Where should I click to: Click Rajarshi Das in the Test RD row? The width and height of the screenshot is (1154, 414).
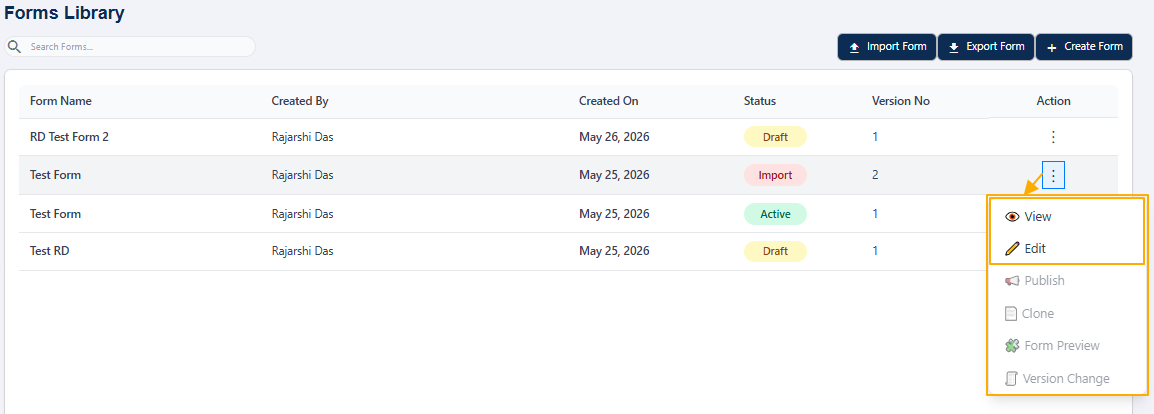[302, 251]
